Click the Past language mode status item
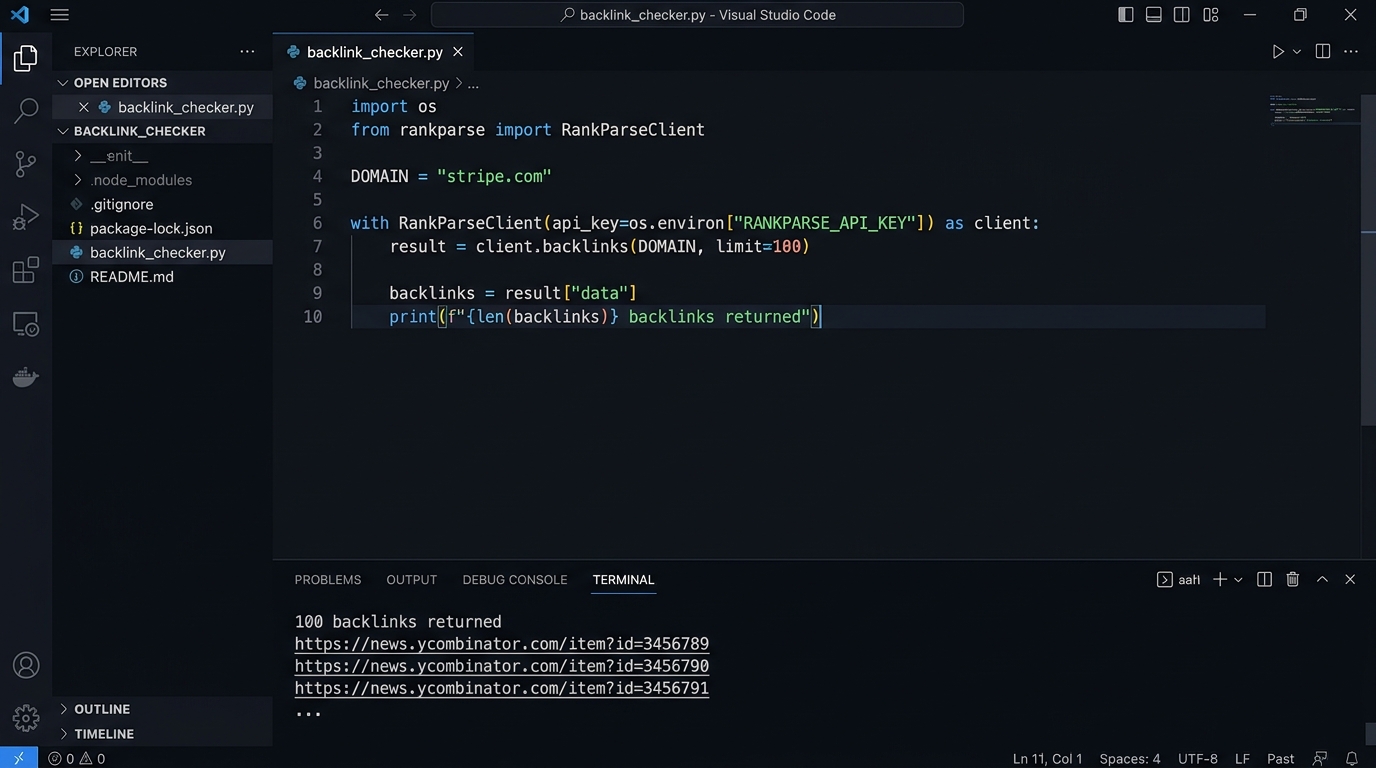 (1280, 759)
